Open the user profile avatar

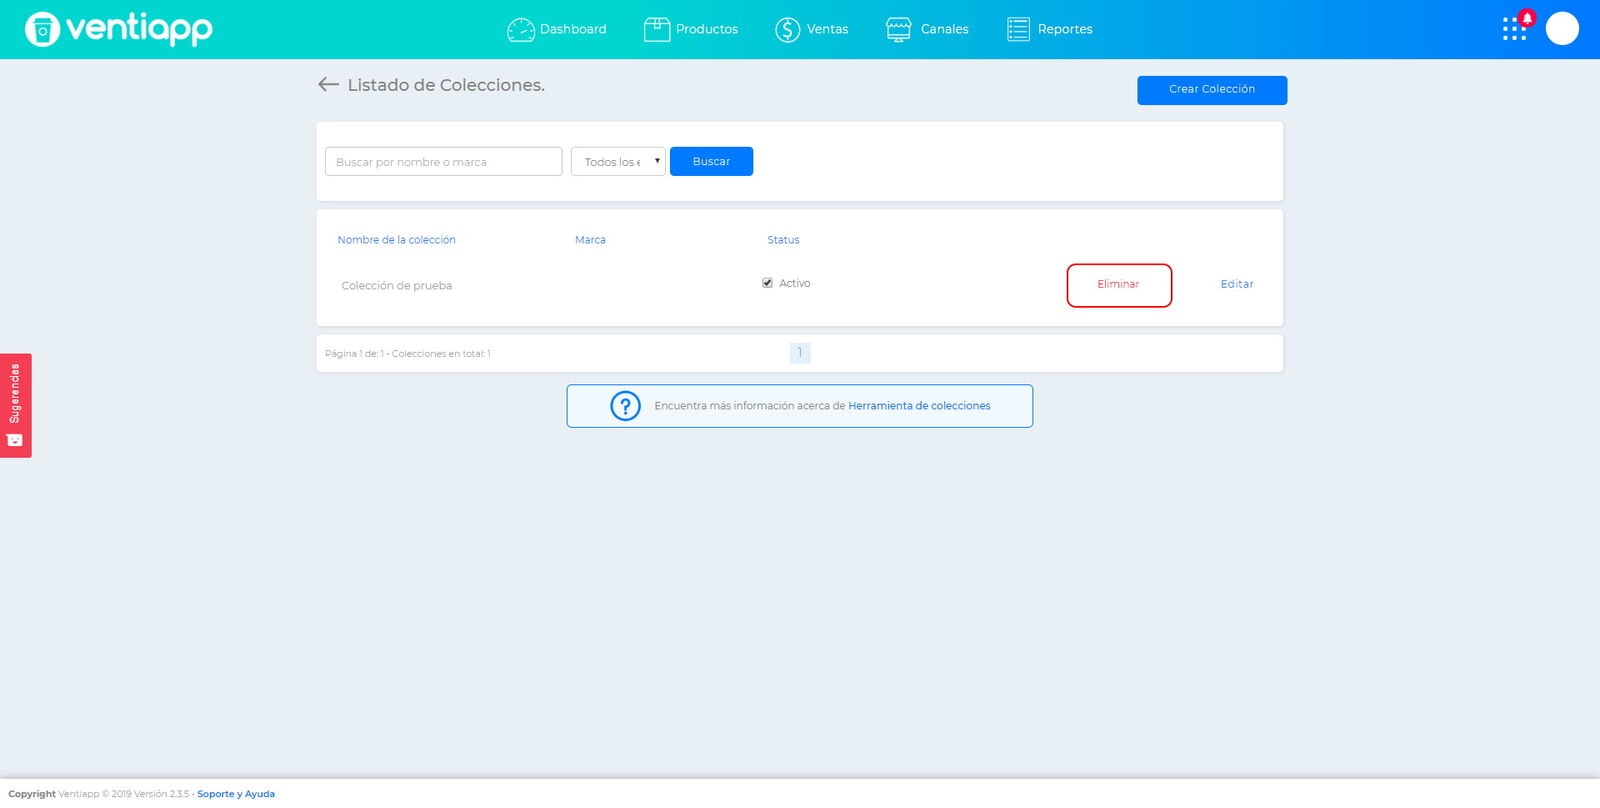point(1562,29)
